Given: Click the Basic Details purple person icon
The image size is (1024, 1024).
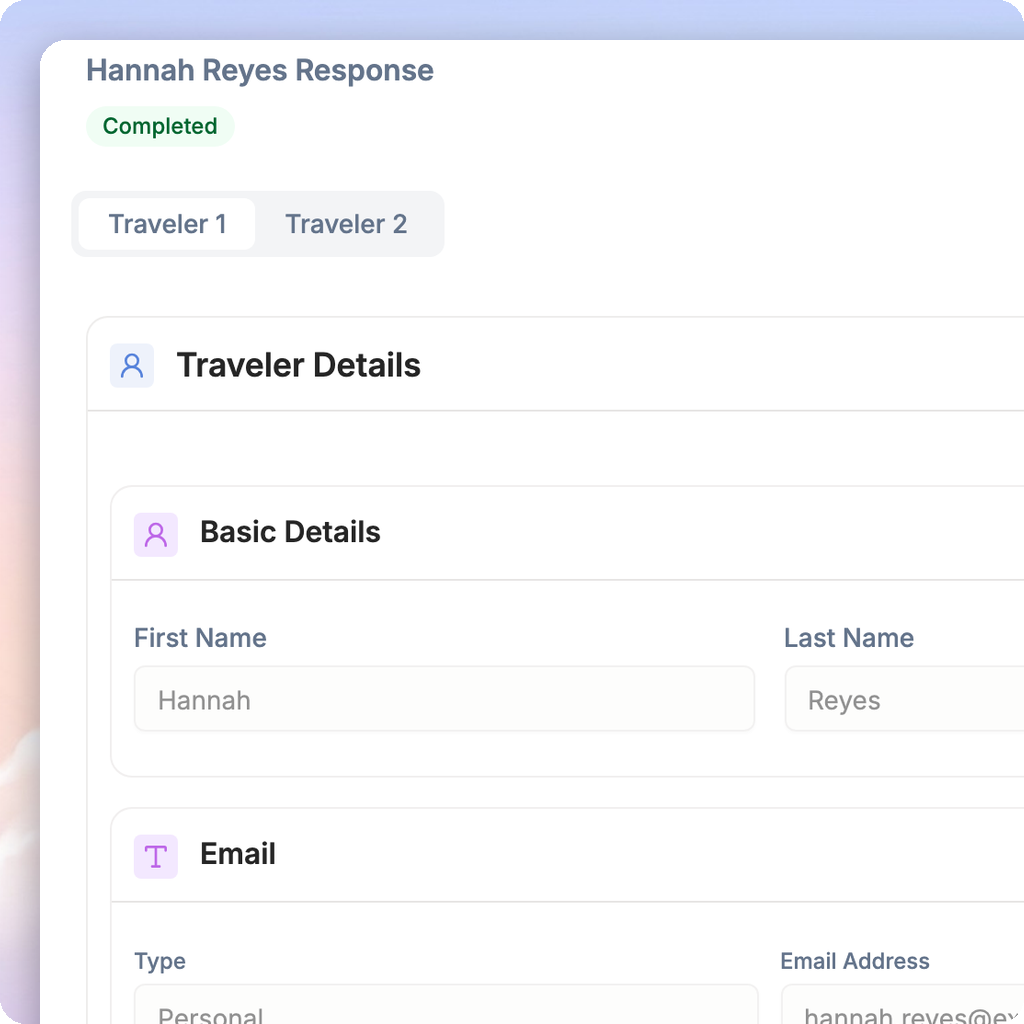Looking at the screenshot, I should click(x=156, y=535).
